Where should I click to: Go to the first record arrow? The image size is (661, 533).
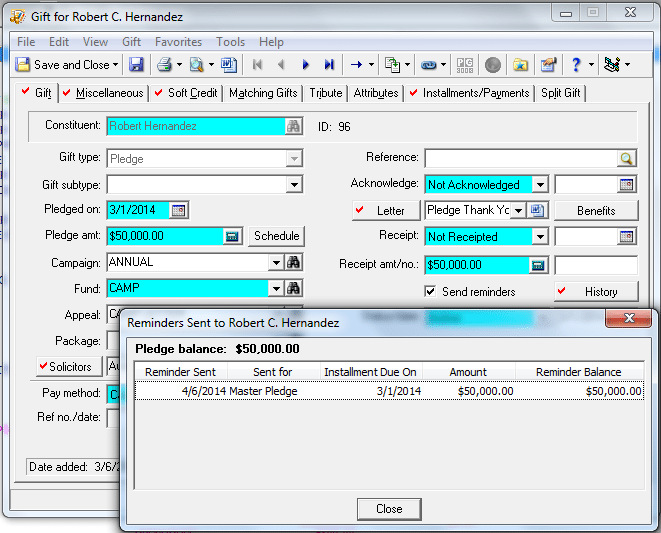(x=257, y=65)
